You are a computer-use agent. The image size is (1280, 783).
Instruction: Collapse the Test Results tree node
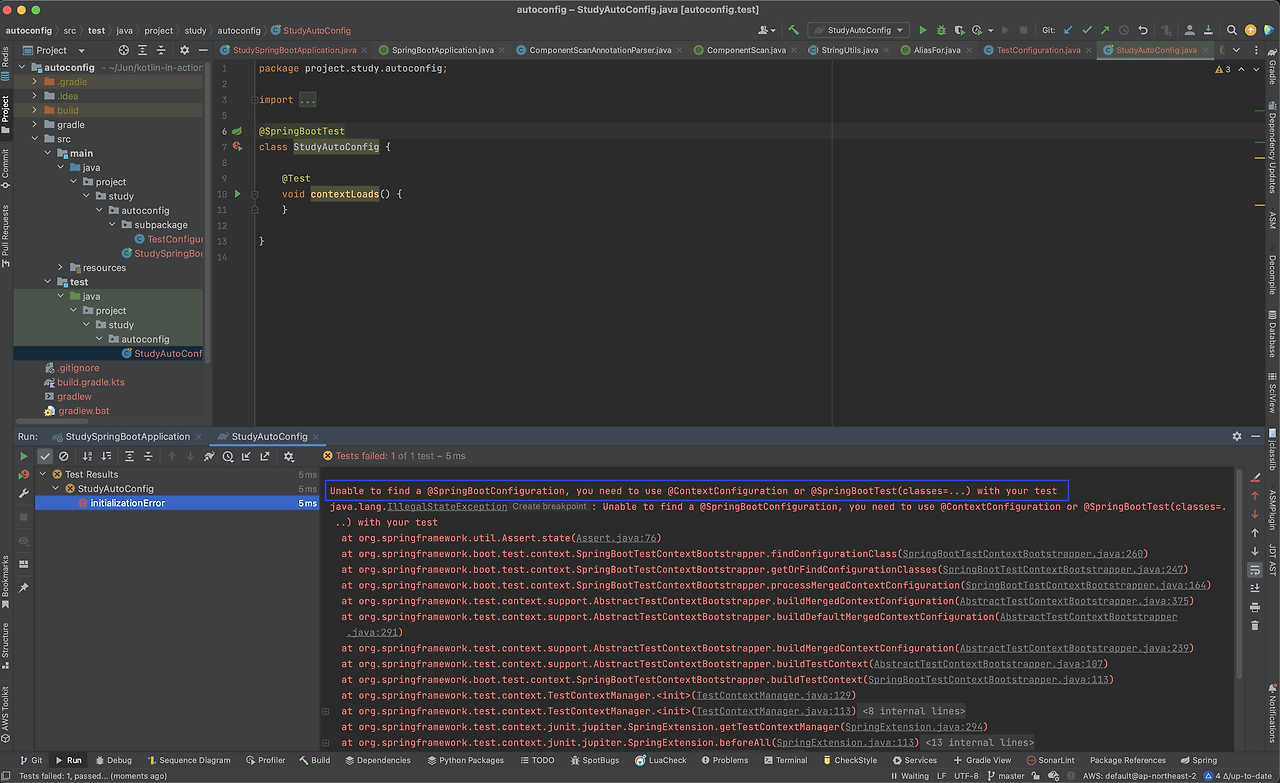(x=43, y=474)
